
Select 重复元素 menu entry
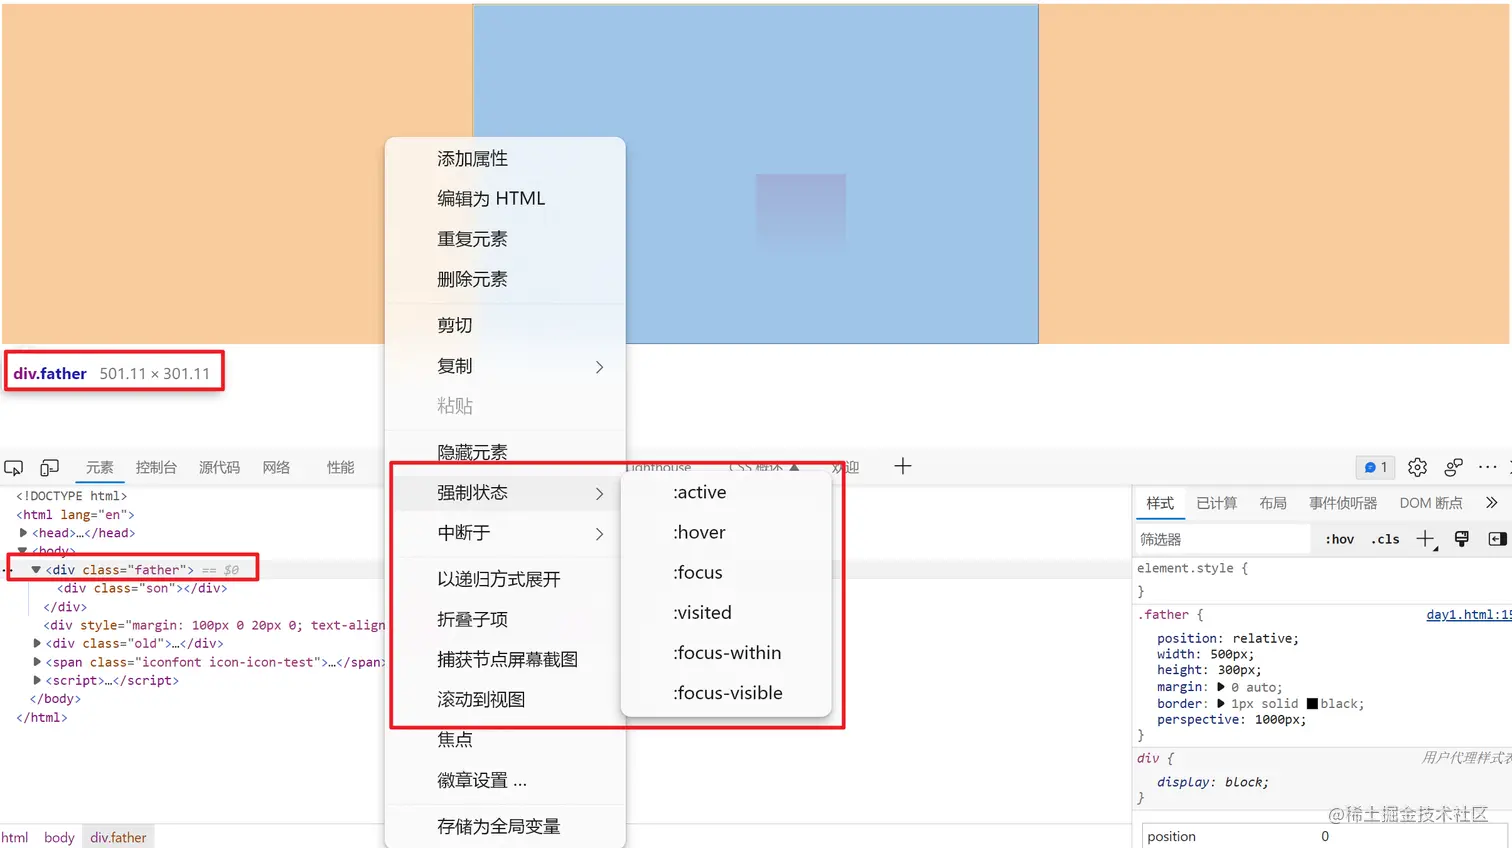coord(505,239)
